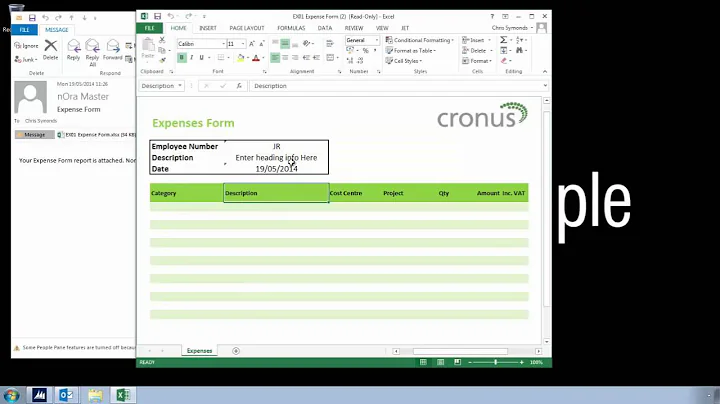Click the Excel Save icon in title bar
720x404 pixels.
157,17
